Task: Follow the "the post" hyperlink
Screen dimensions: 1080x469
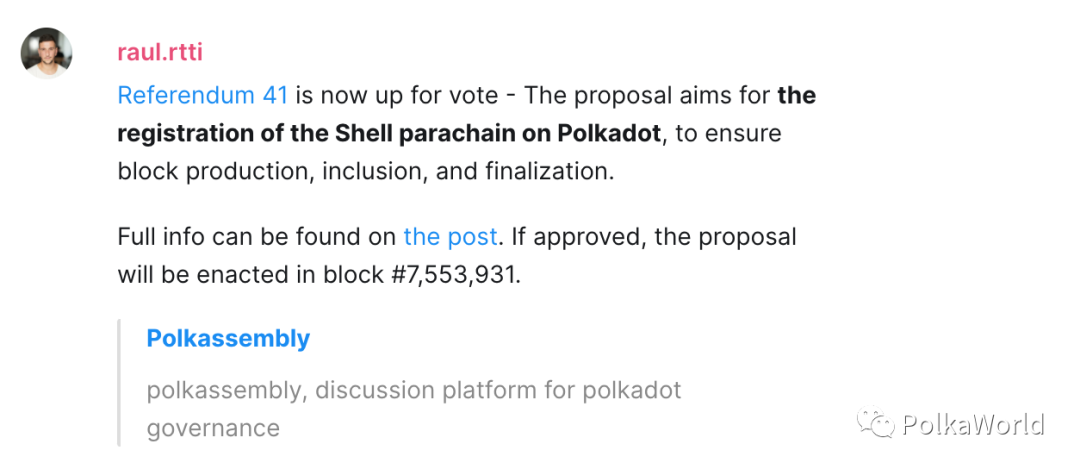Action: pyautogui.click(x=450, y=237)
